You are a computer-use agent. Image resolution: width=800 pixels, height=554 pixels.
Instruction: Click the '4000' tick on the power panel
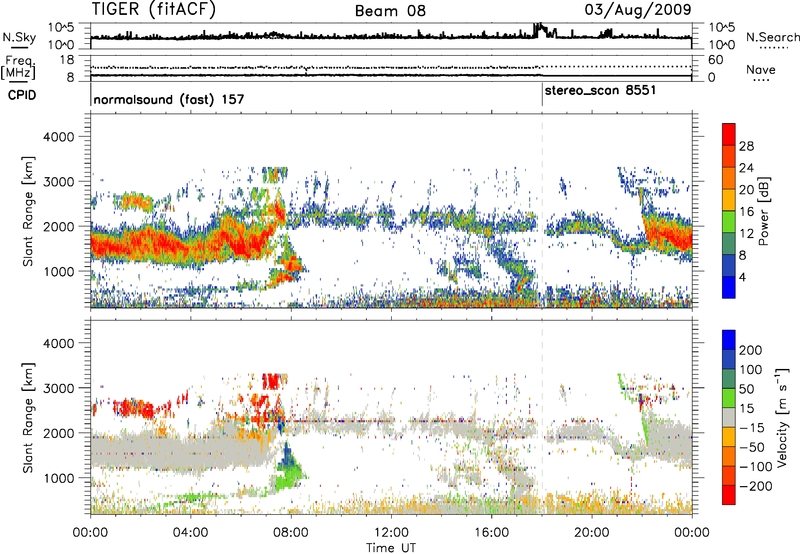coord(58,137)
